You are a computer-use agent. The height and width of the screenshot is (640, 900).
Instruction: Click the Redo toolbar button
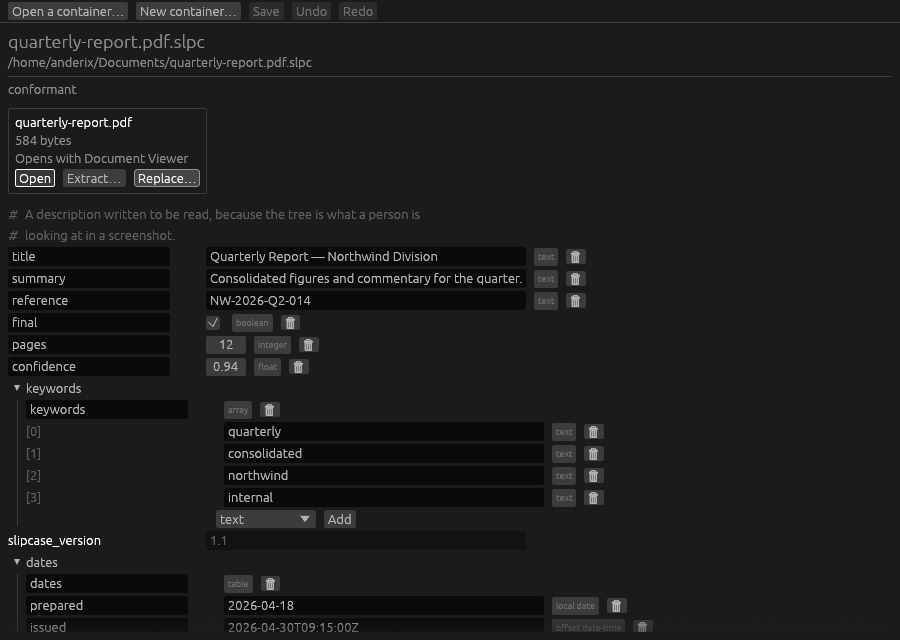coord(358,11)
